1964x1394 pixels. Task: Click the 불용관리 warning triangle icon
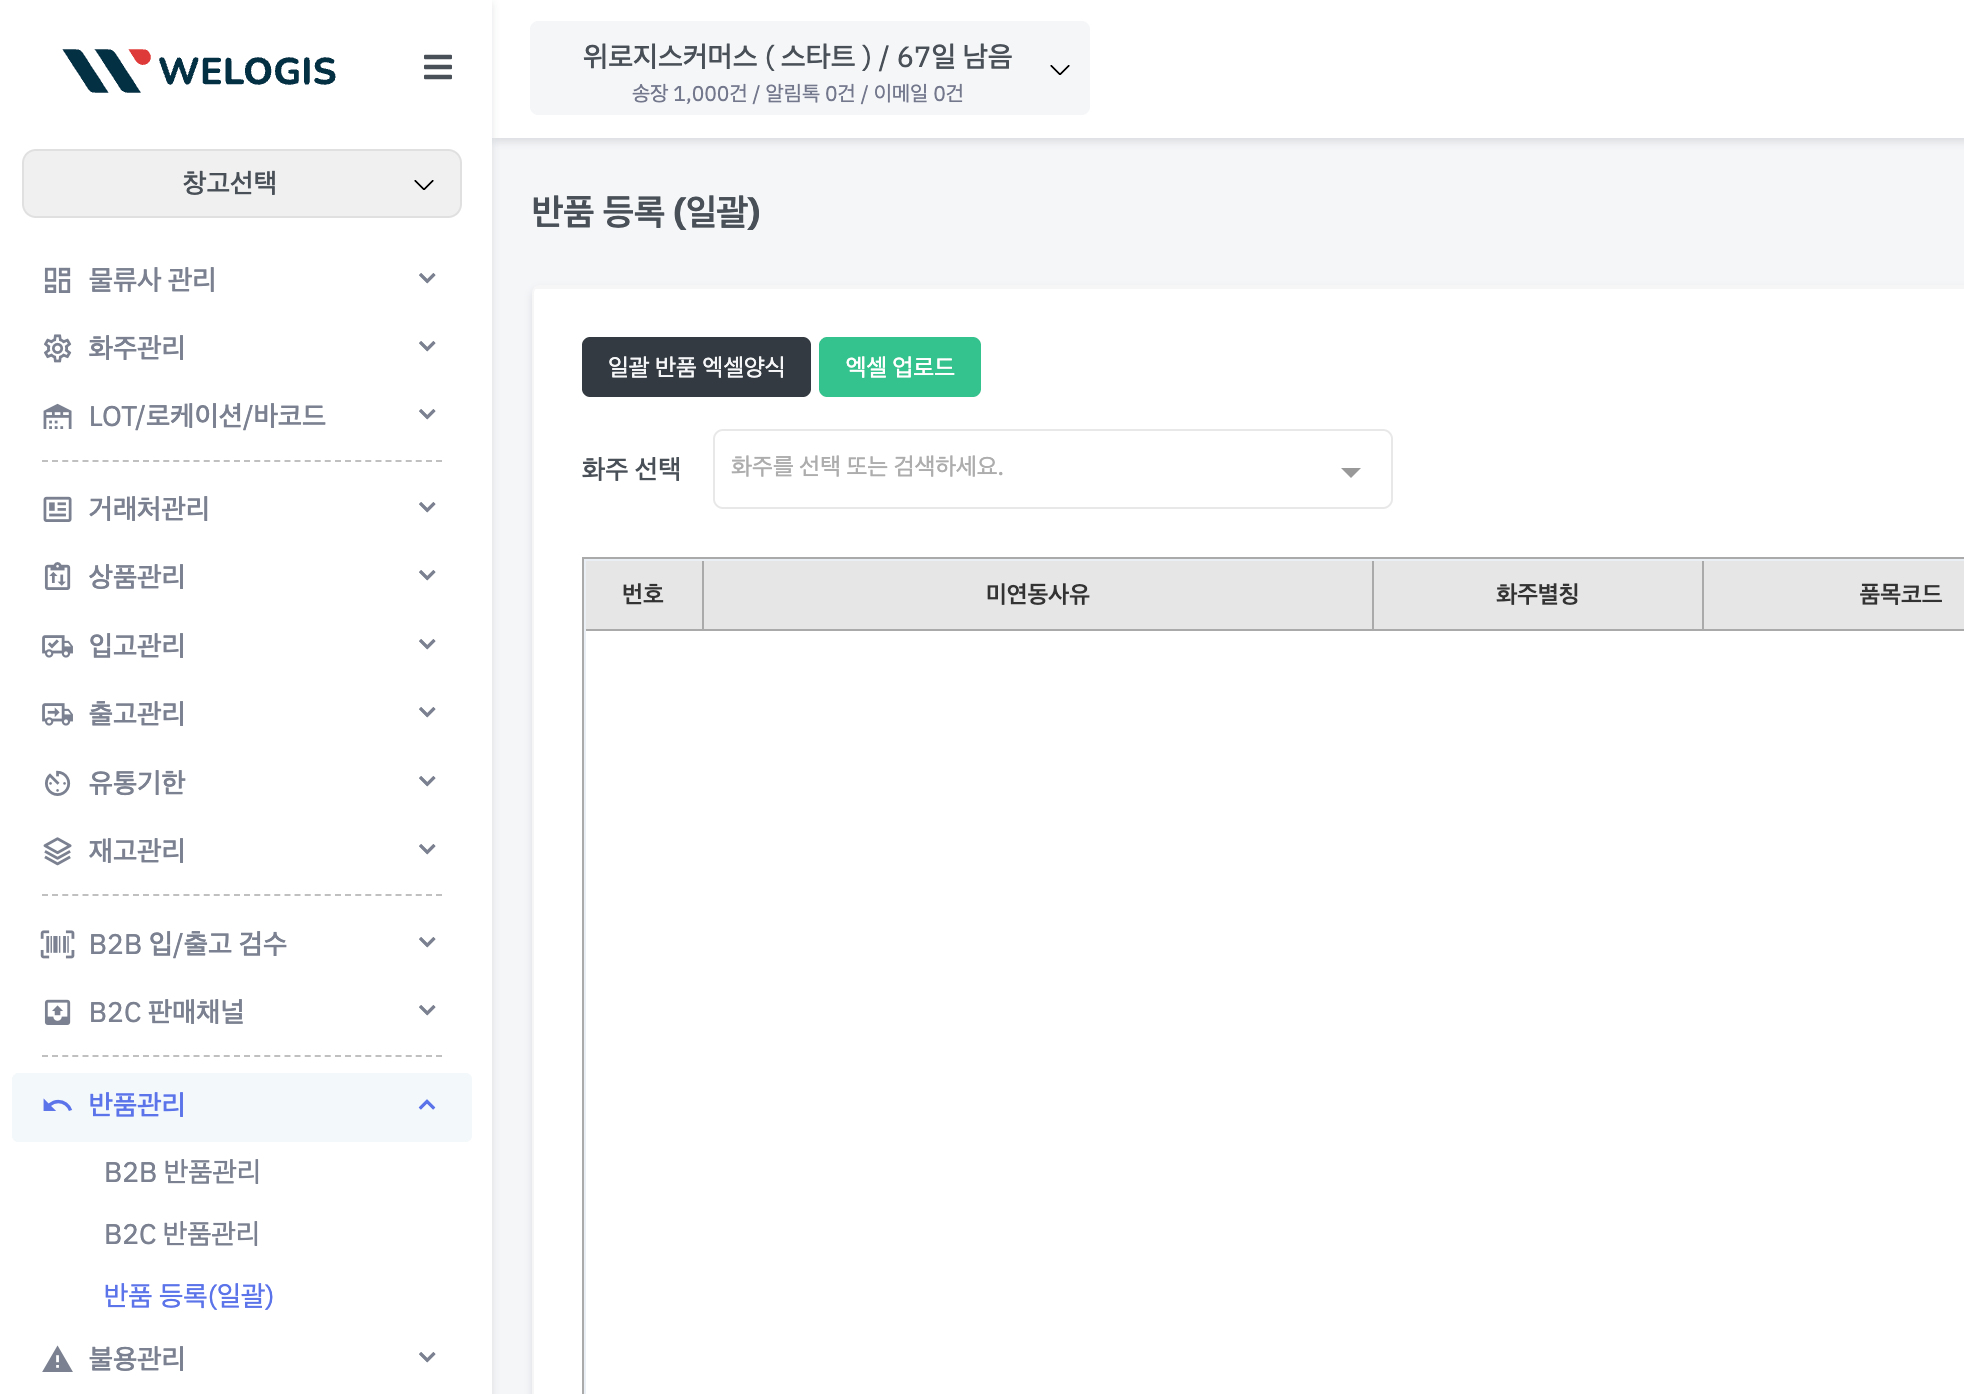[57, 1359]
